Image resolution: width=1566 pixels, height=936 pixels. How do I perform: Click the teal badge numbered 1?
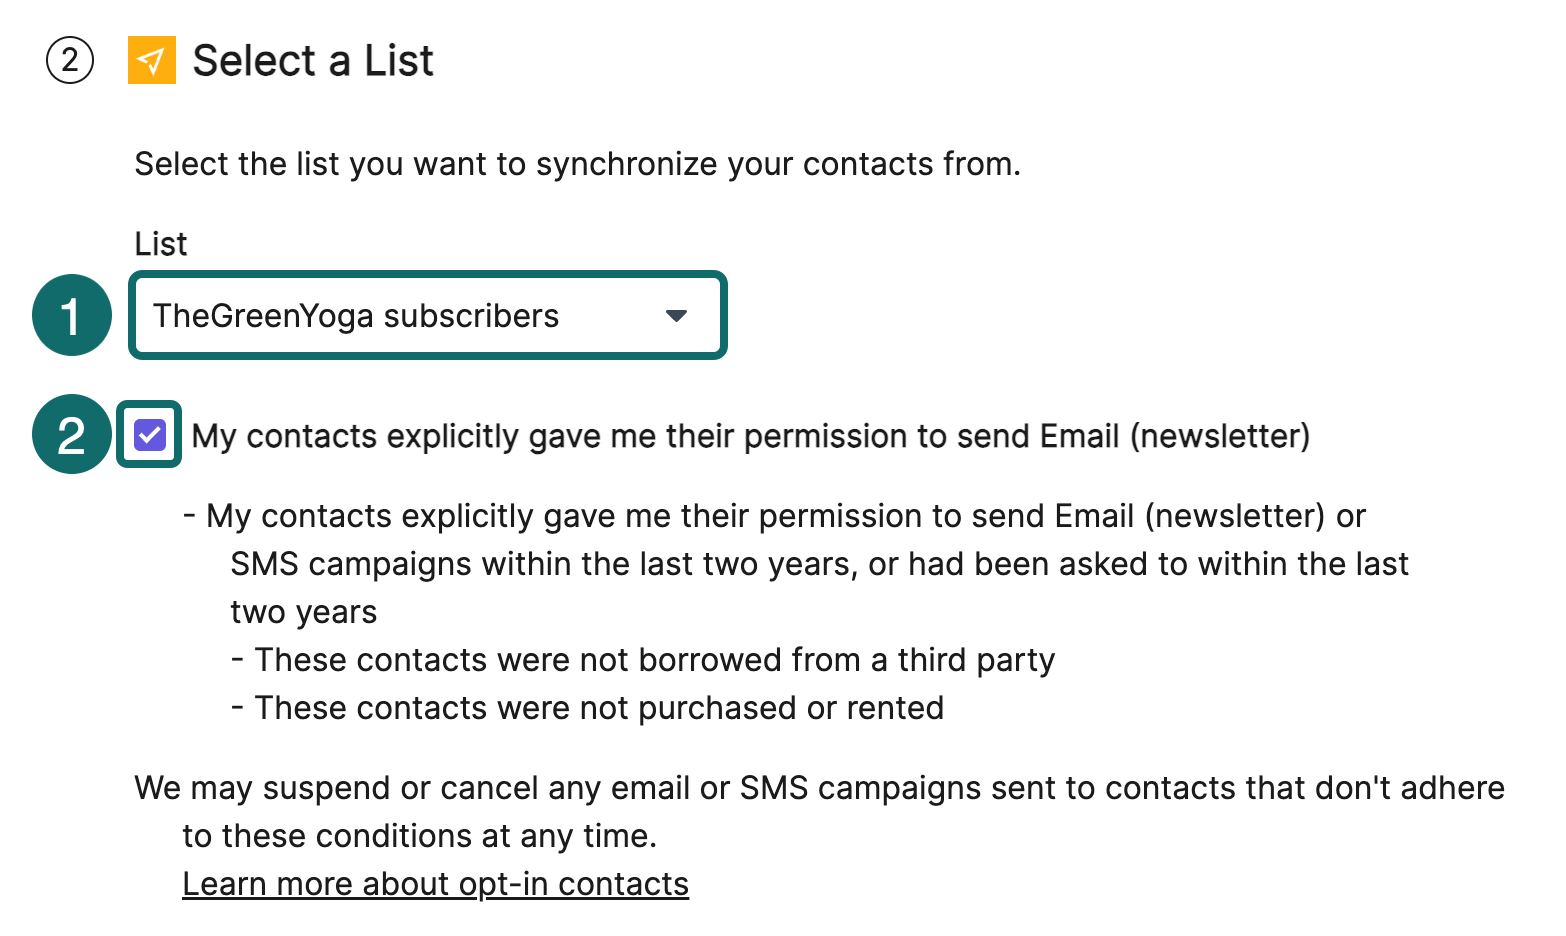pos(71,316)
